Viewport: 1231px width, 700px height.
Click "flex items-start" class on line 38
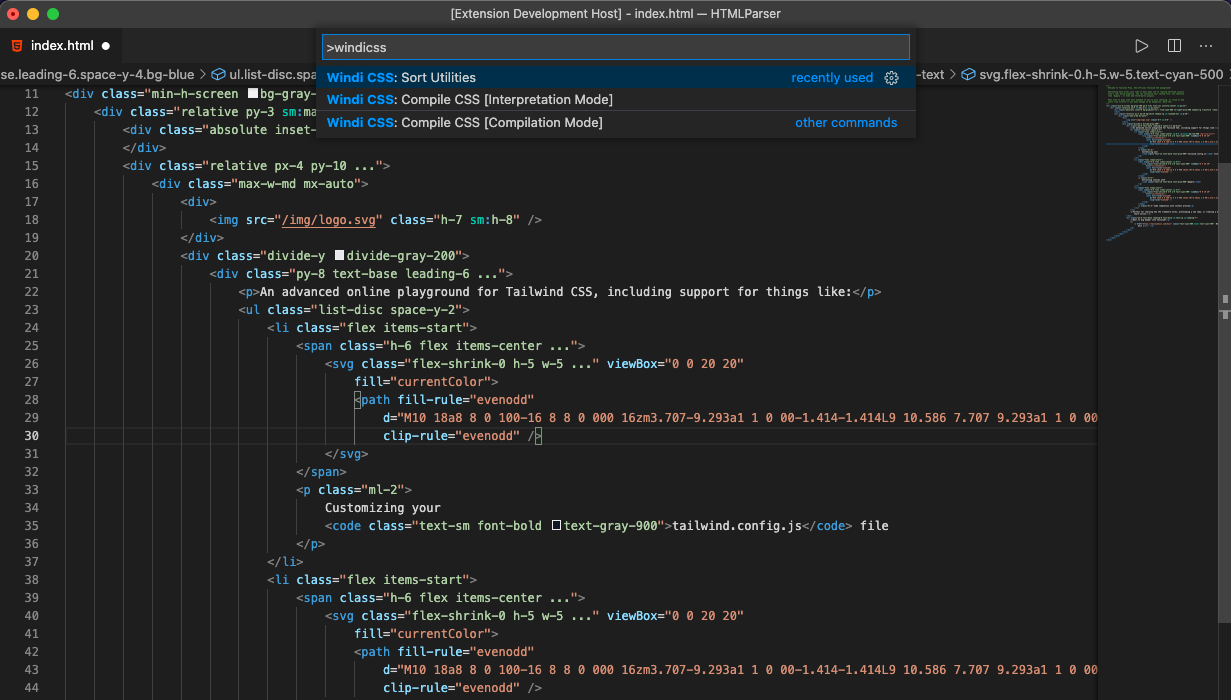click(x=407, y=580)
